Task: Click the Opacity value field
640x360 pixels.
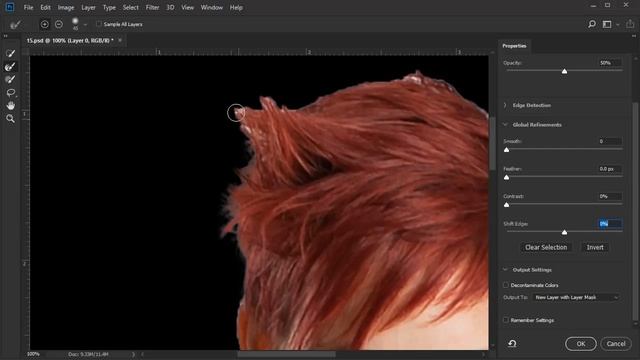Action: click(610, 63)
